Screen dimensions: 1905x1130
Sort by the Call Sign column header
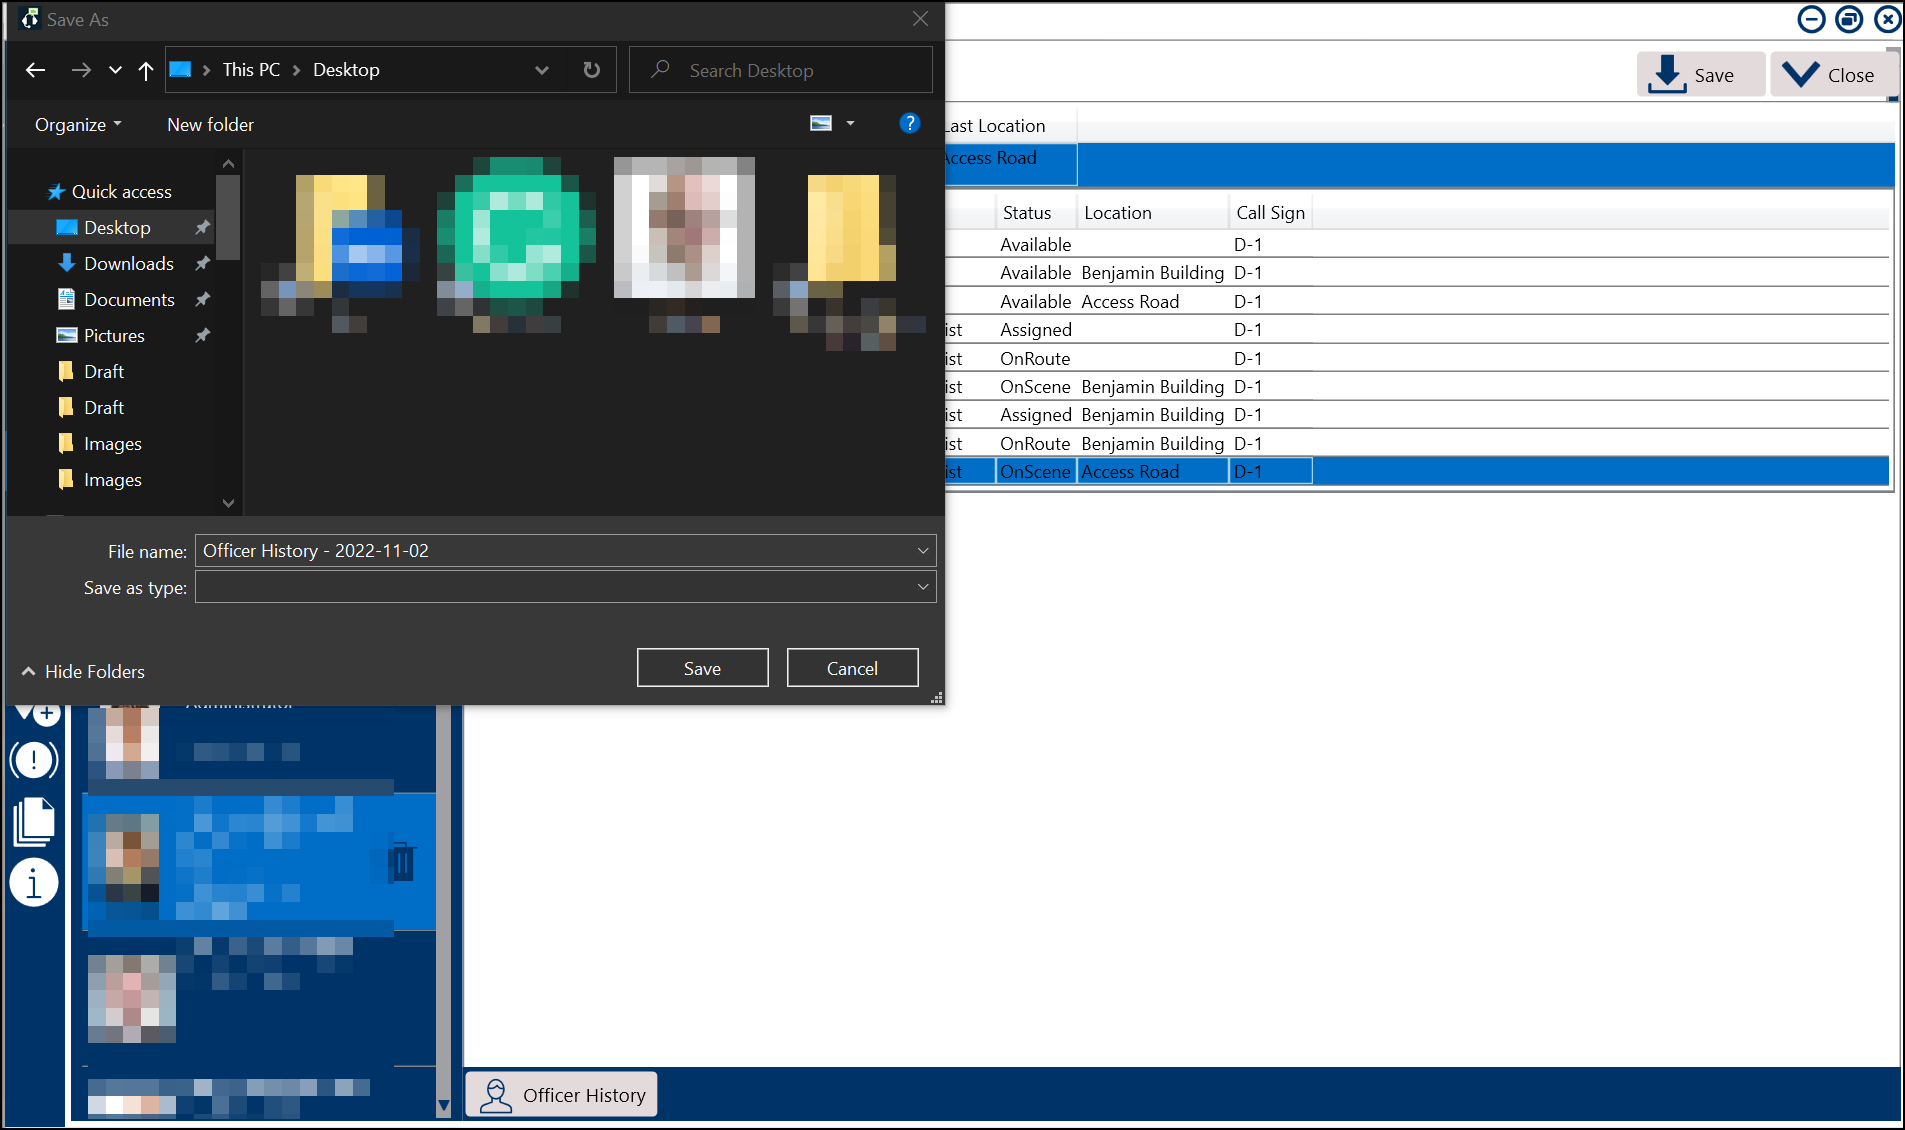(1270, 213)
